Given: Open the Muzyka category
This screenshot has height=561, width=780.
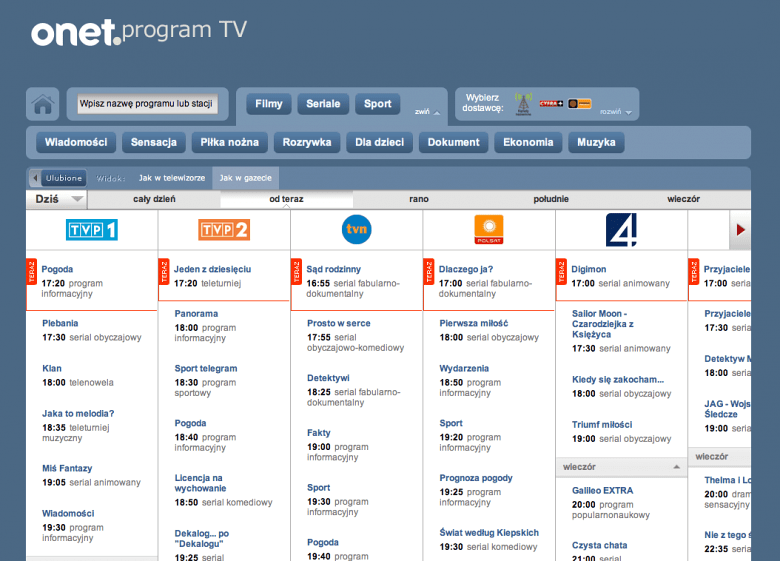Looking at the screenshot, I should pos(596,142).
